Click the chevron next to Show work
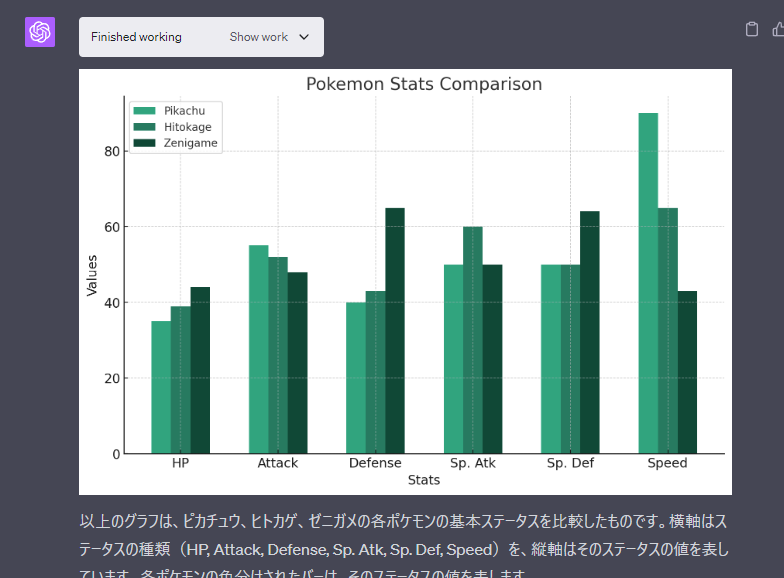784x578 pixels. pyautogui.click(x=304, y=37)
